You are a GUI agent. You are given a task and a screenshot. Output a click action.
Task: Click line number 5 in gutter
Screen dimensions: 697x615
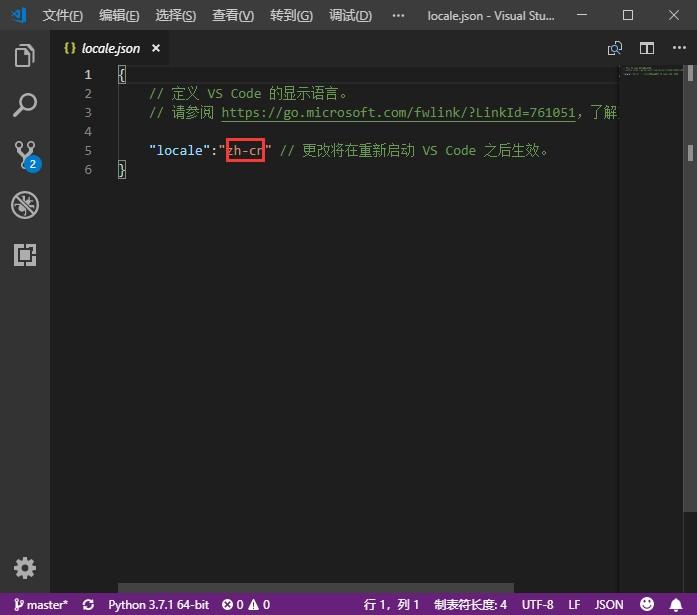click(88, 151)
